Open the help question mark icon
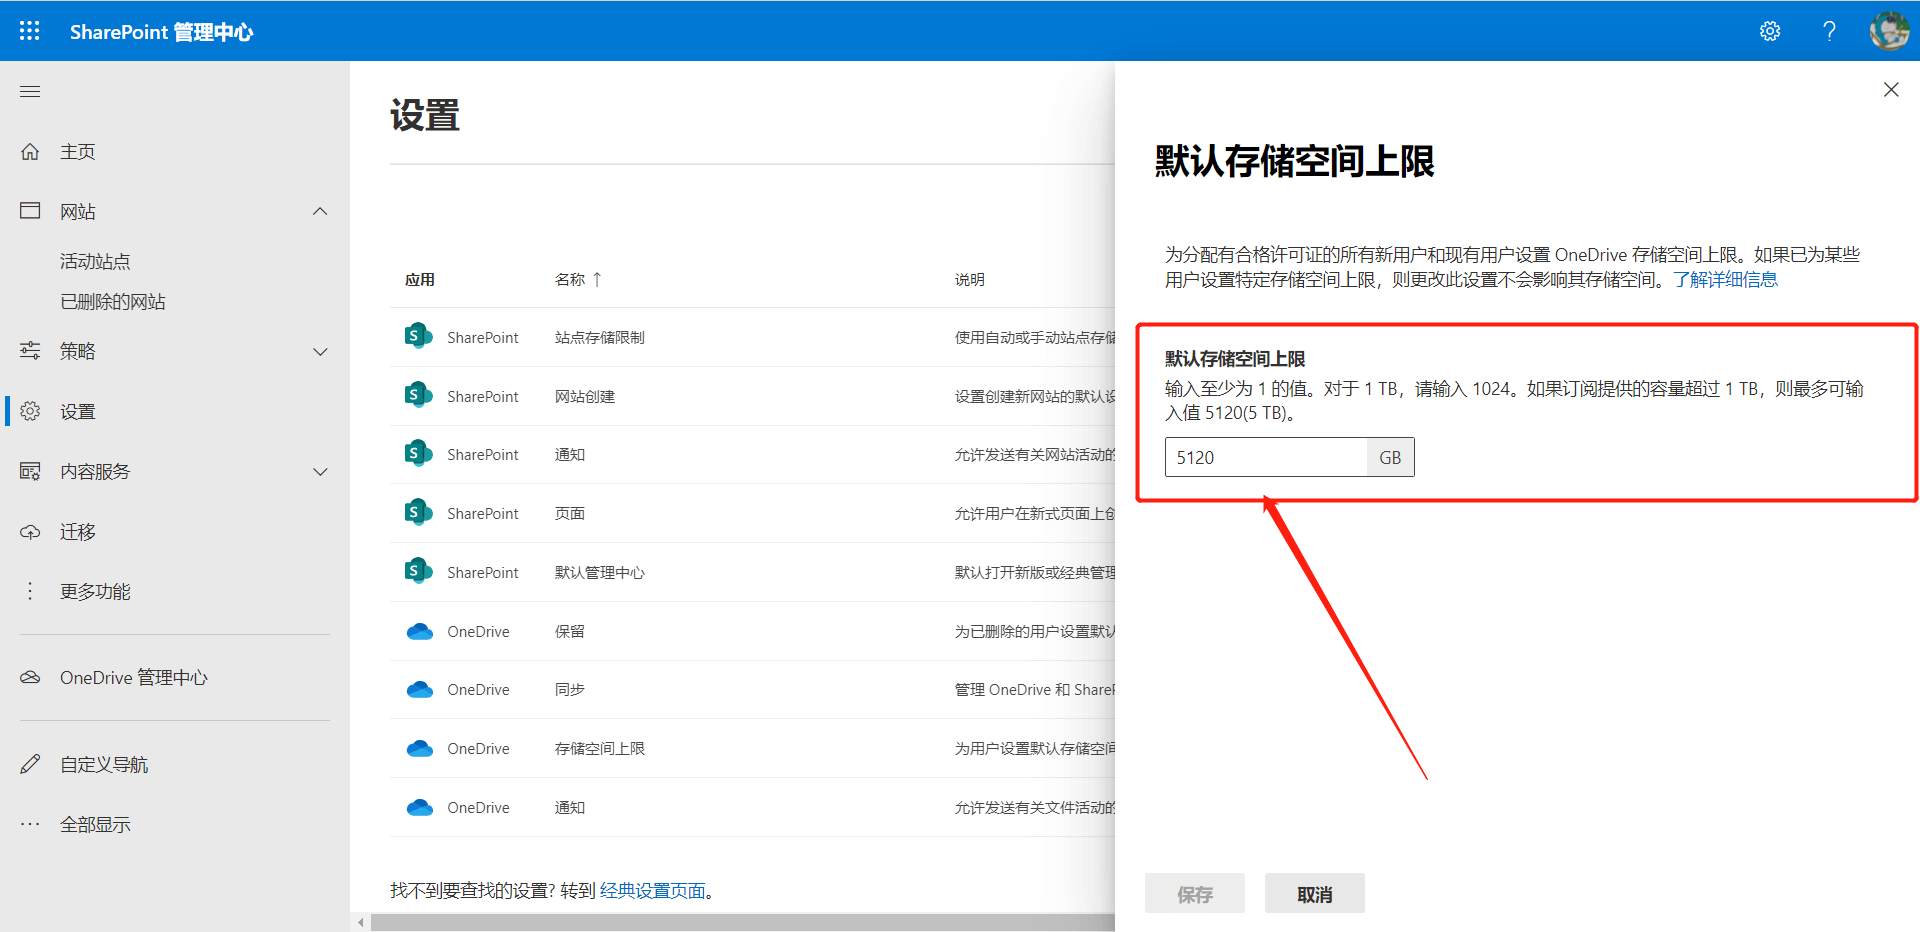This screenshot has height=932, width=1920. (1829, 31)
